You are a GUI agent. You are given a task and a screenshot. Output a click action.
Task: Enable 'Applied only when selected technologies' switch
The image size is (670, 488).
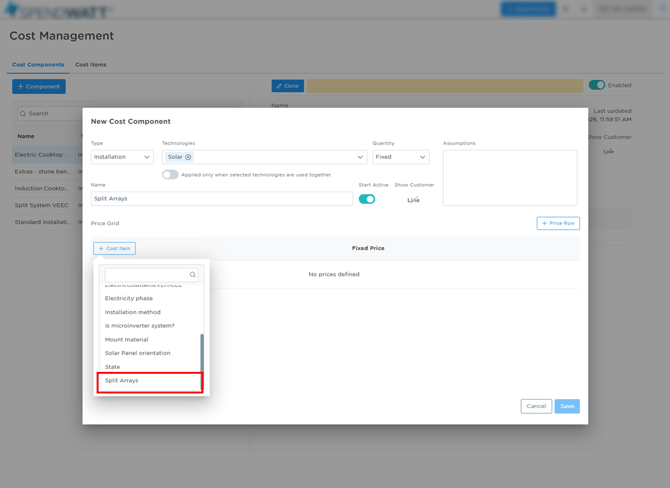coord(170,175)
